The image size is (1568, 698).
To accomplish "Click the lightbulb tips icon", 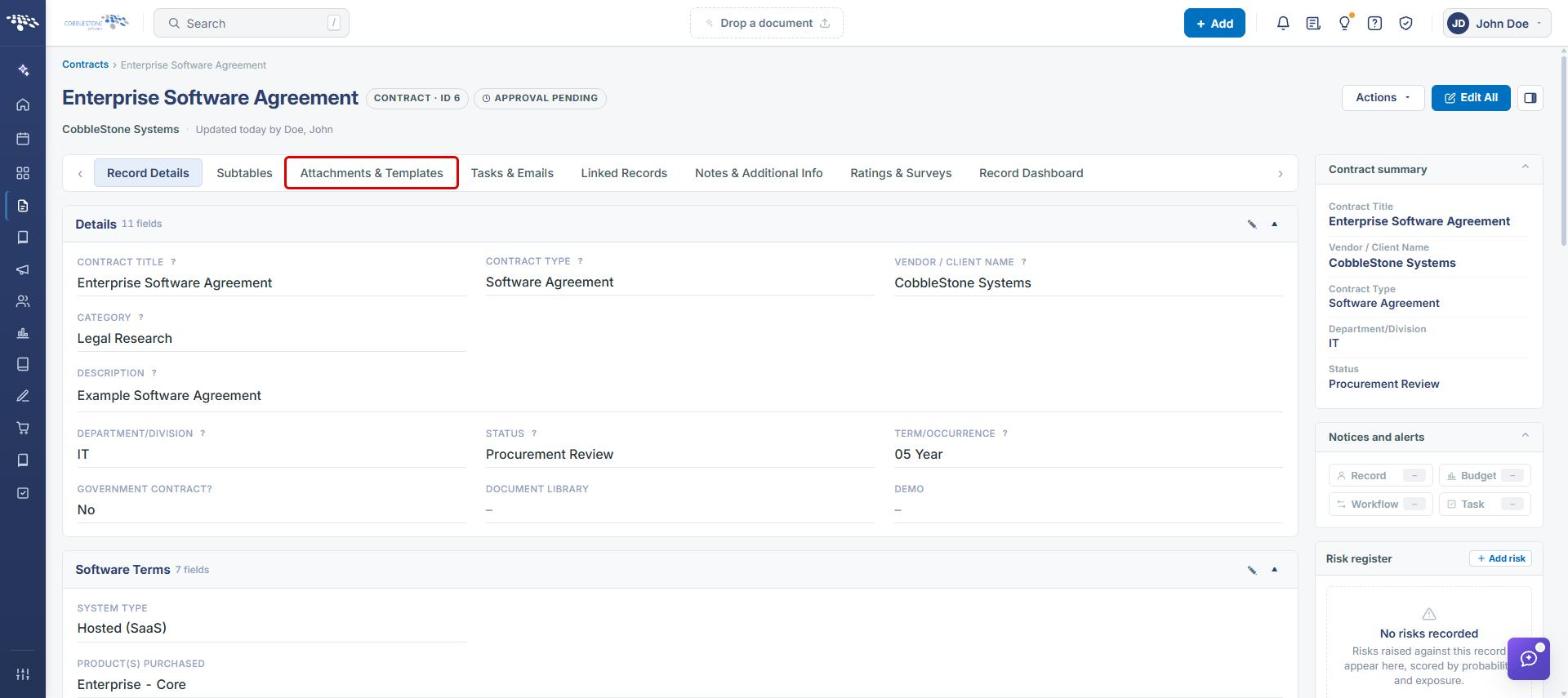I will (1345, 23).
